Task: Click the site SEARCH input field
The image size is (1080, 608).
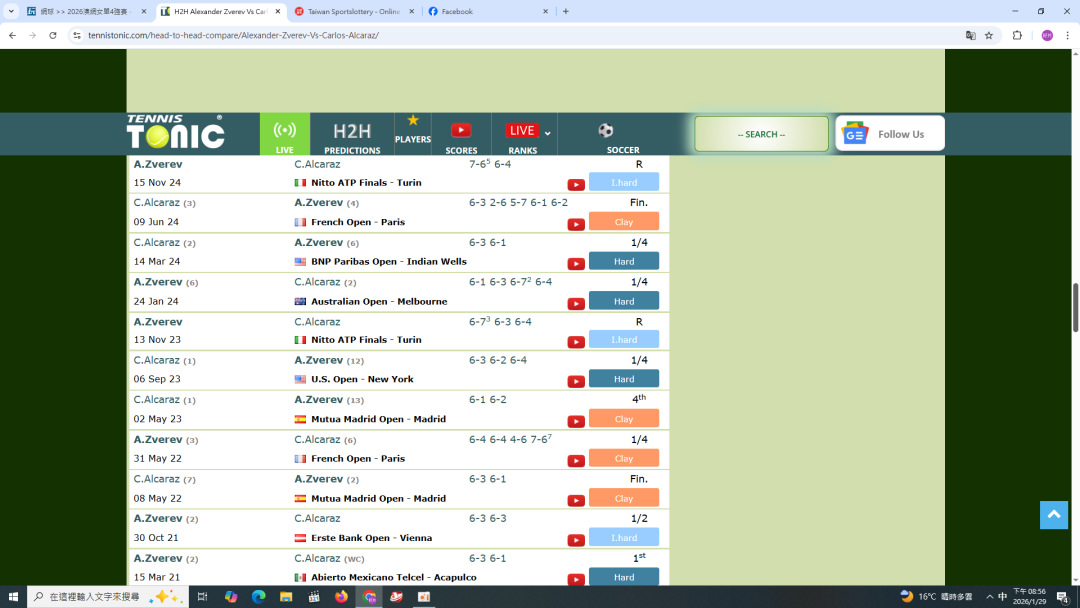Action: tap(761, 134)
